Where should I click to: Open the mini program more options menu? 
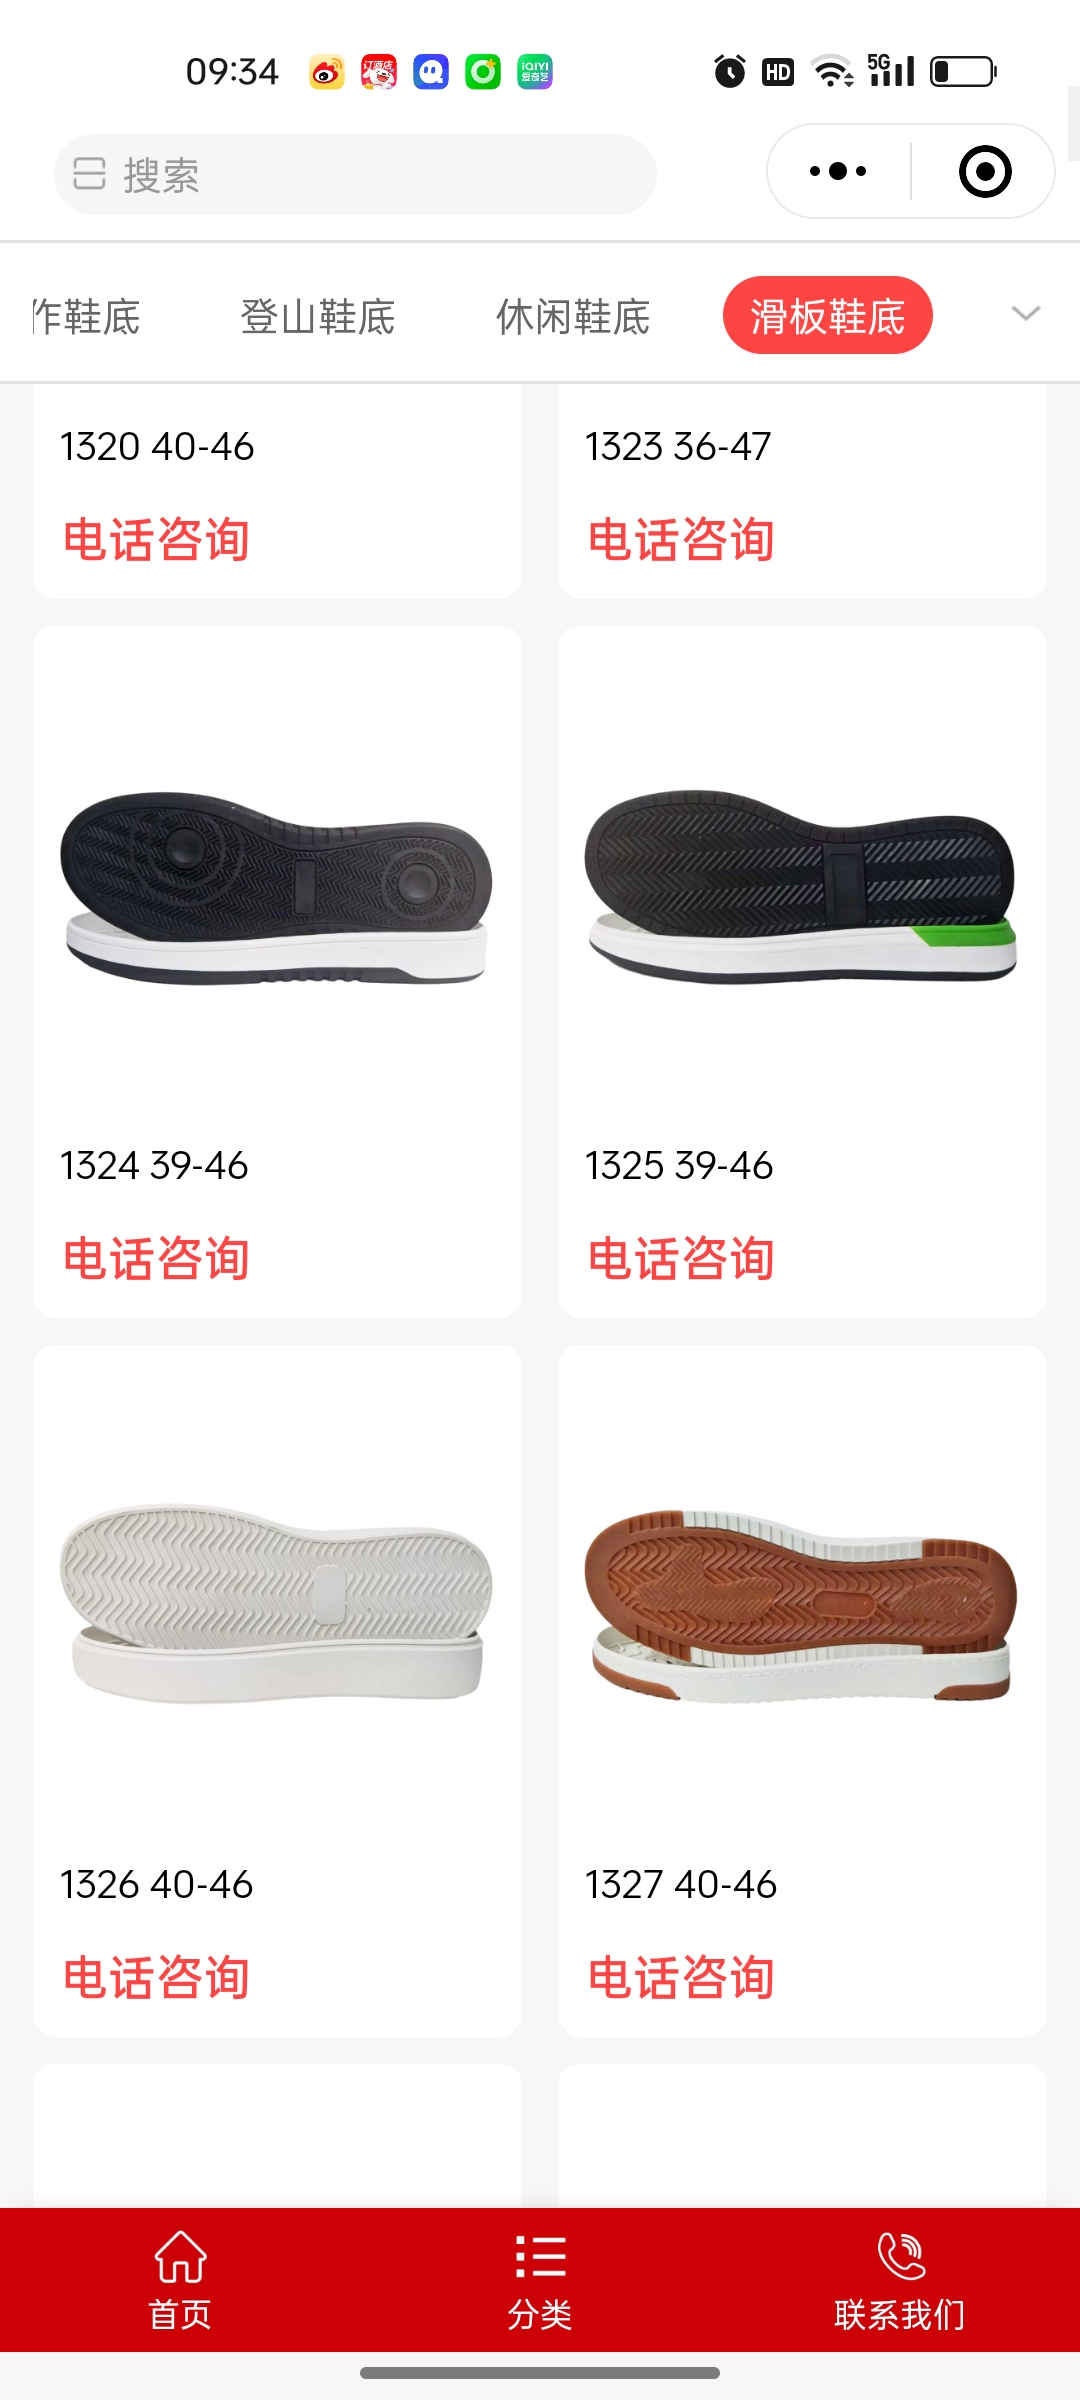(x=838, y=171)
